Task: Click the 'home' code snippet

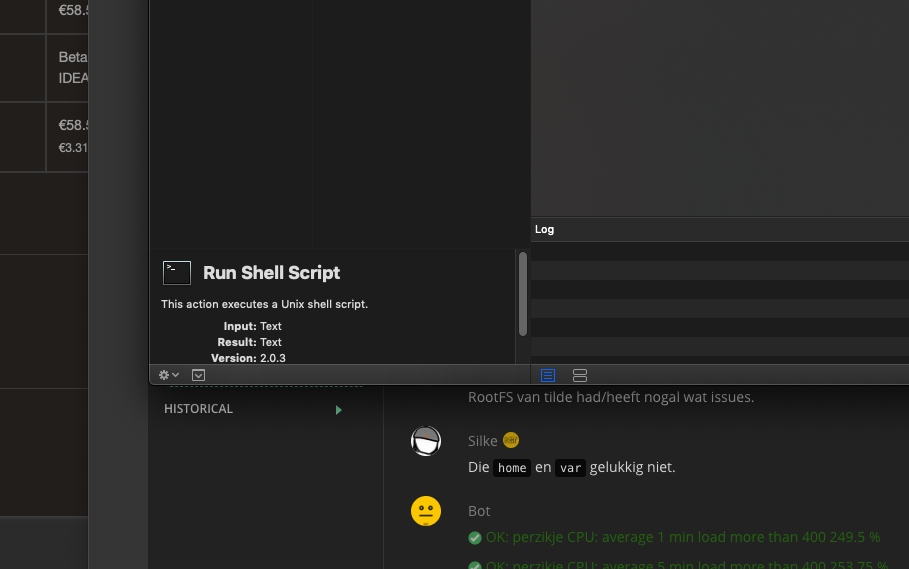Action: [511, 468]
